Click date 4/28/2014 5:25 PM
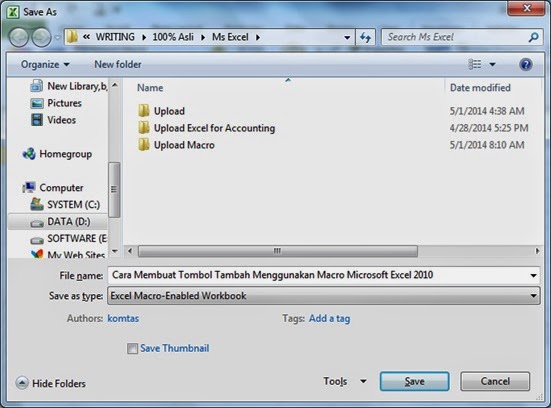Screen dimensions: 551x408 (x=489, y=128)
